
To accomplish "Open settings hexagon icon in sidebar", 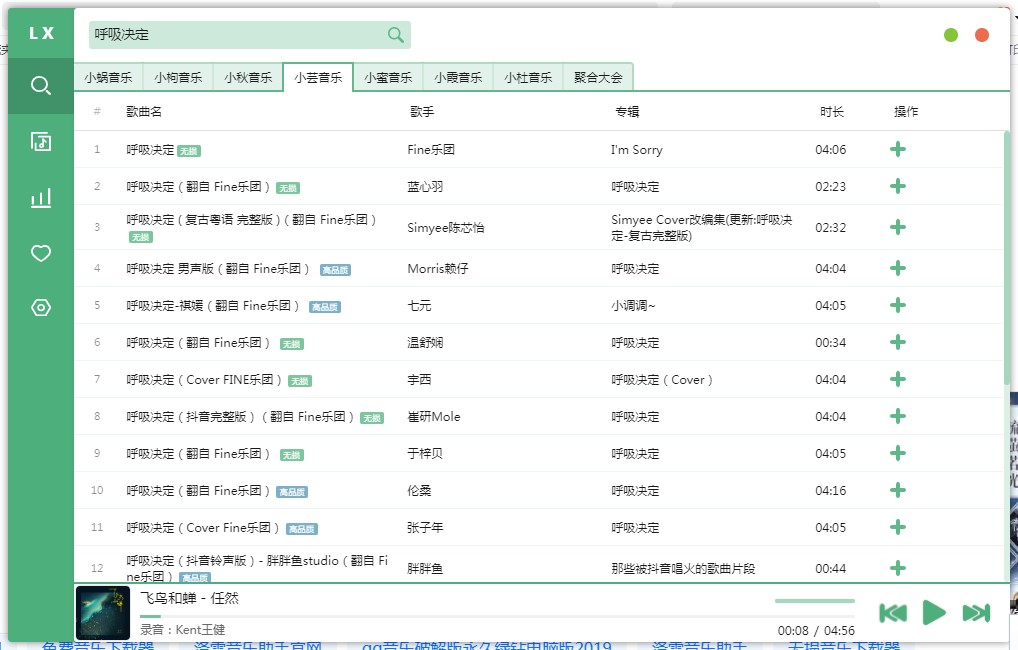I will point(40,308).
